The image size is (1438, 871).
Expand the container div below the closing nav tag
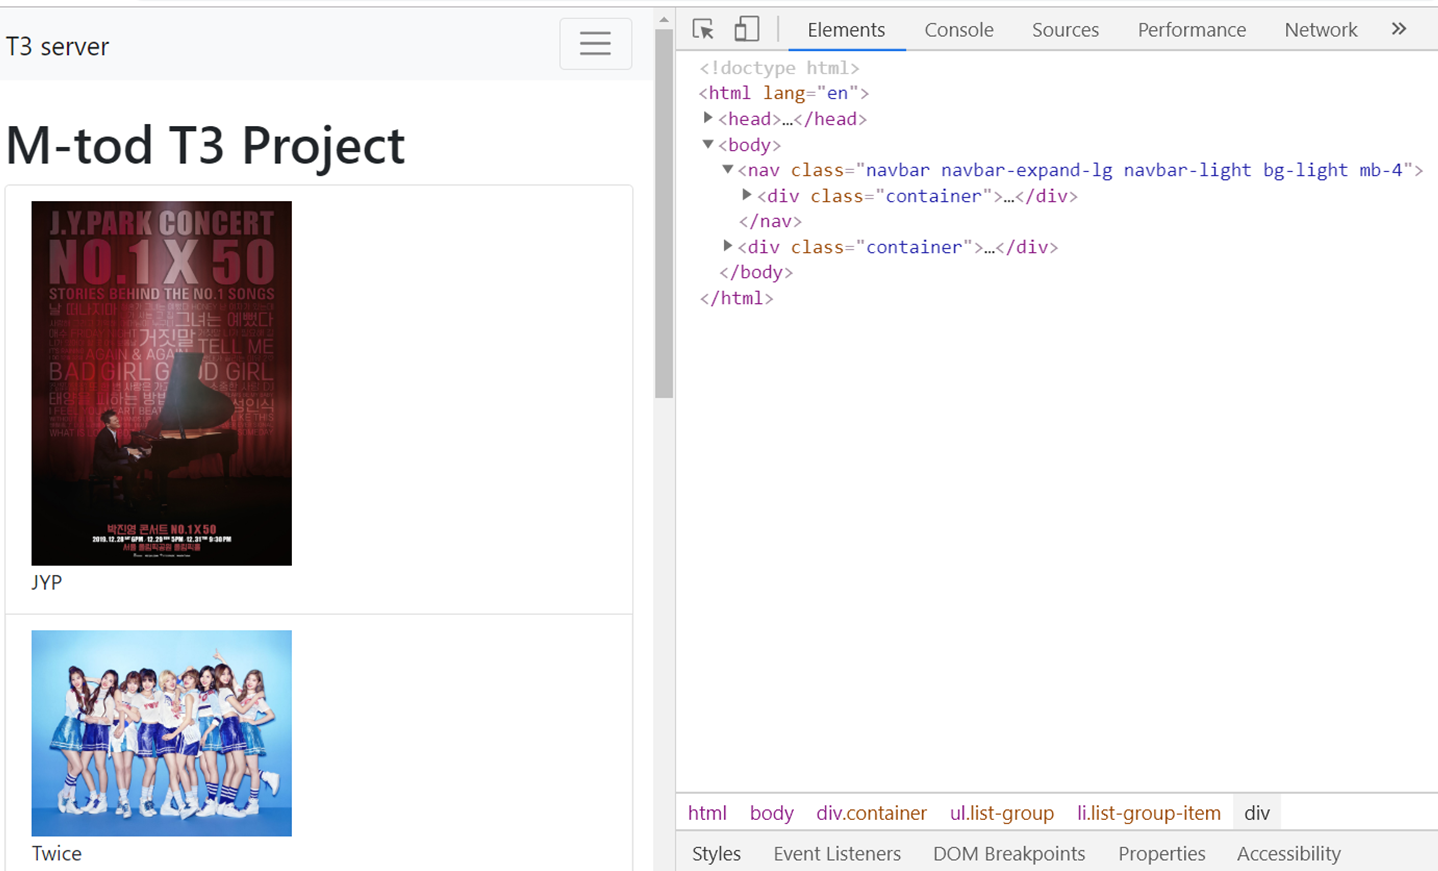(728, 246)
